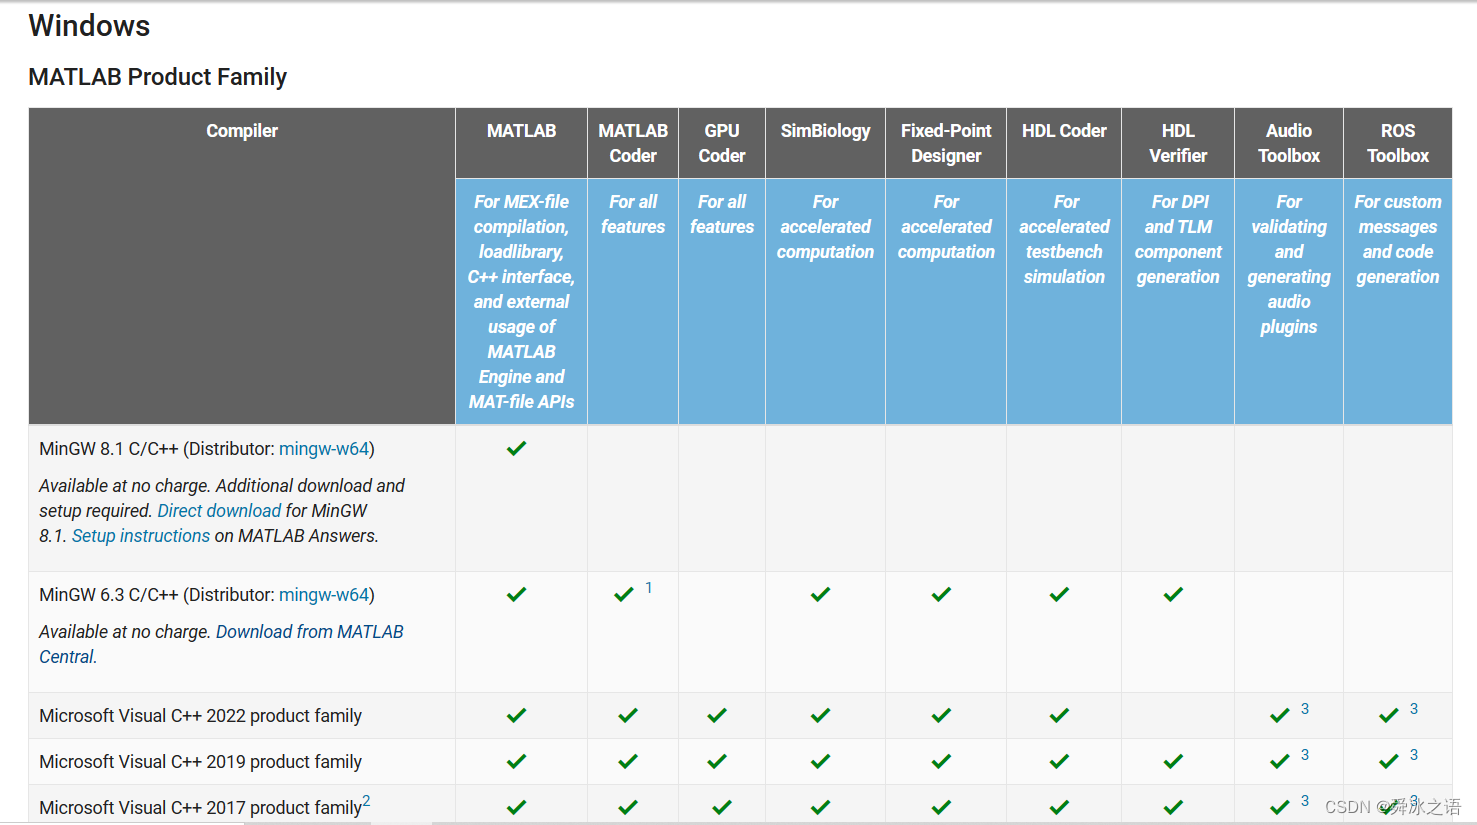Click MATLAB checkmark in Visual C++ 2022 row
Viewport: 1477px width, 825px height.
[x=516, y=715]
